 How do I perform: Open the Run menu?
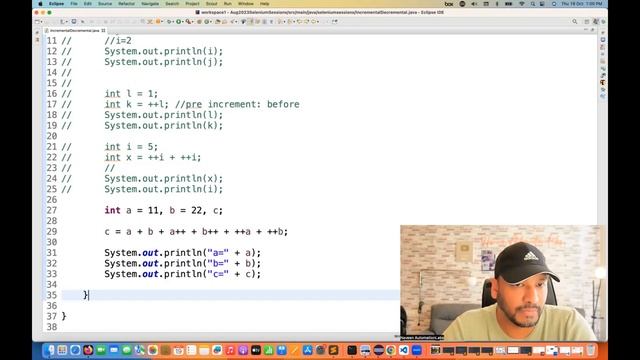pyautogui.click(x=228, y=4)
